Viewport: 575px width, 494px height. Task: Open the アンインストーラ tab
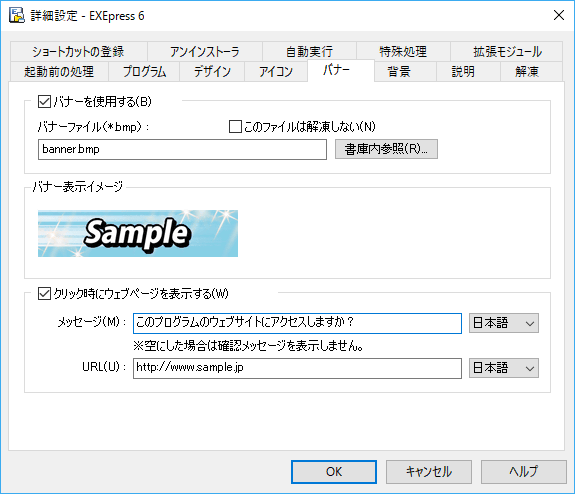coord(205,52)
